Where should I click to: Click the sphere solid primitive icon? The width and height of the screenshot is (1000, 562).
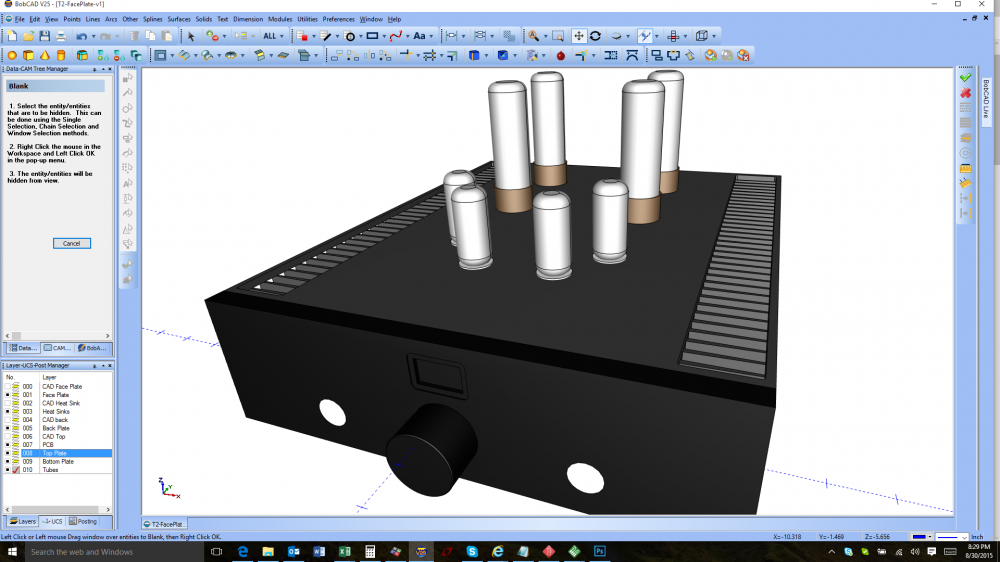[x=12, y=55]
